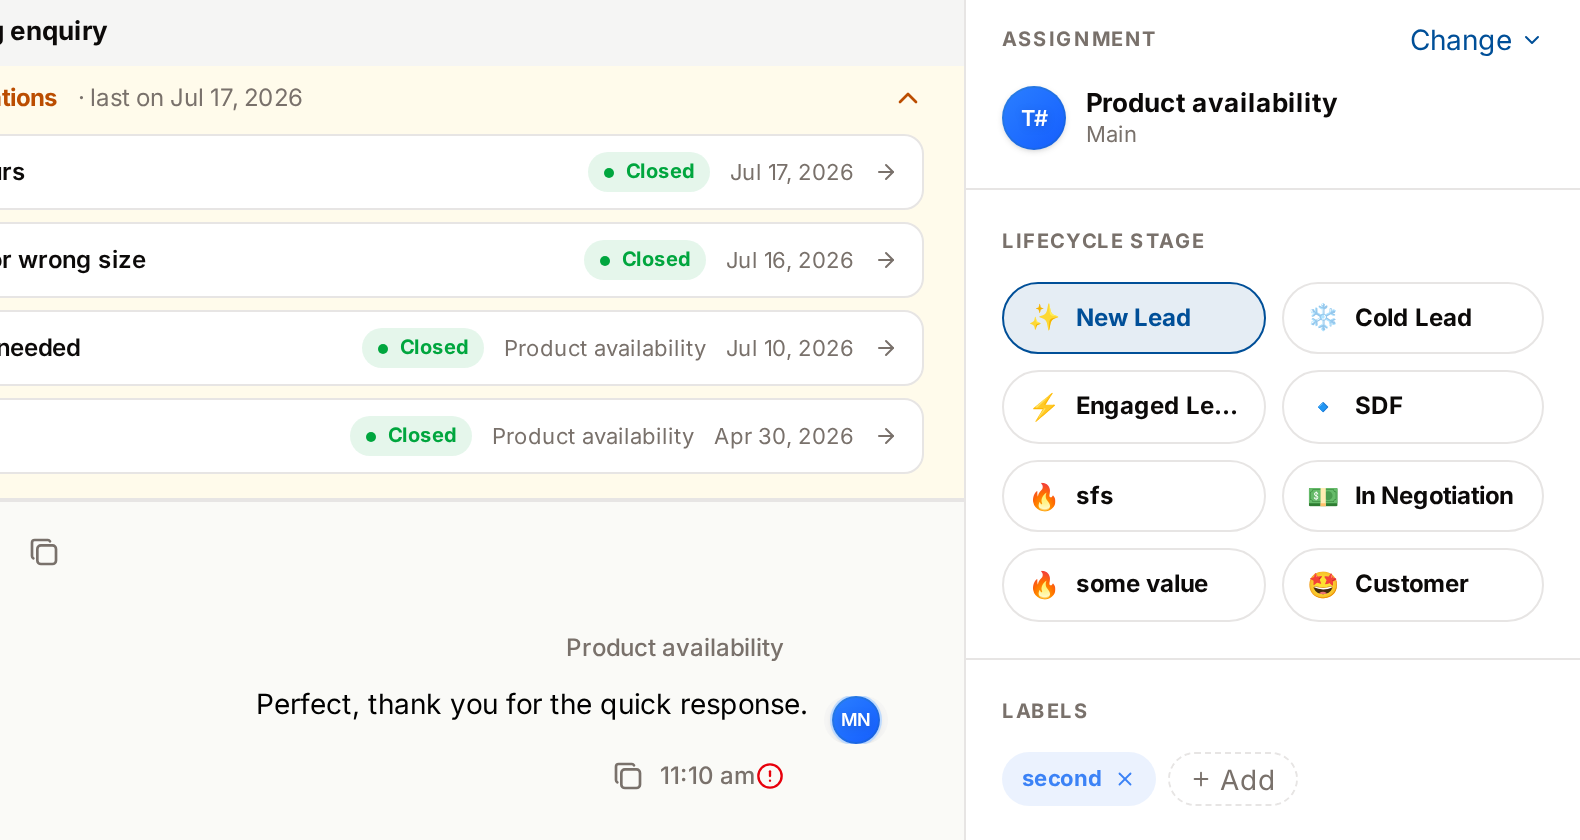The width and height of the screenshot is (1580, 840).
Task: Click the MN avatar beside the message
Action: point(856,720)
